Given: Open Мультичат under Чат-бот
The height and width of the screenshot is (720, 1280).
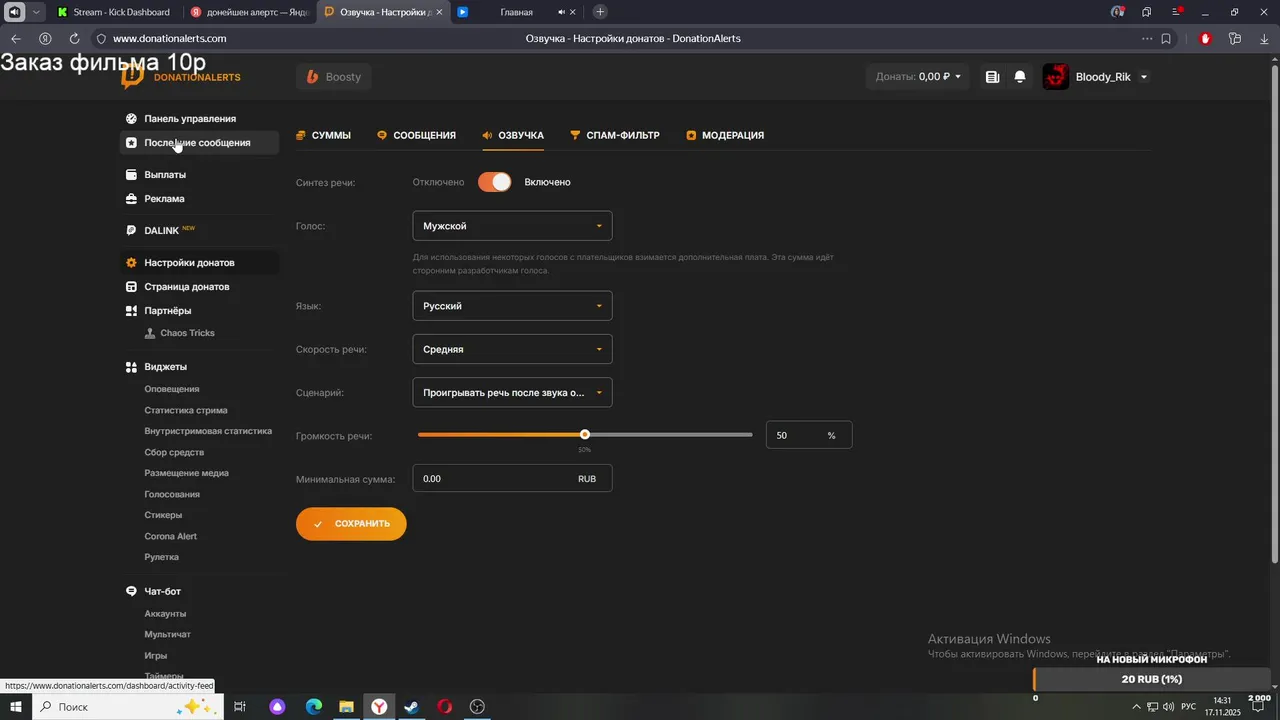Looking at the screenshot, I should click(168, 634).
